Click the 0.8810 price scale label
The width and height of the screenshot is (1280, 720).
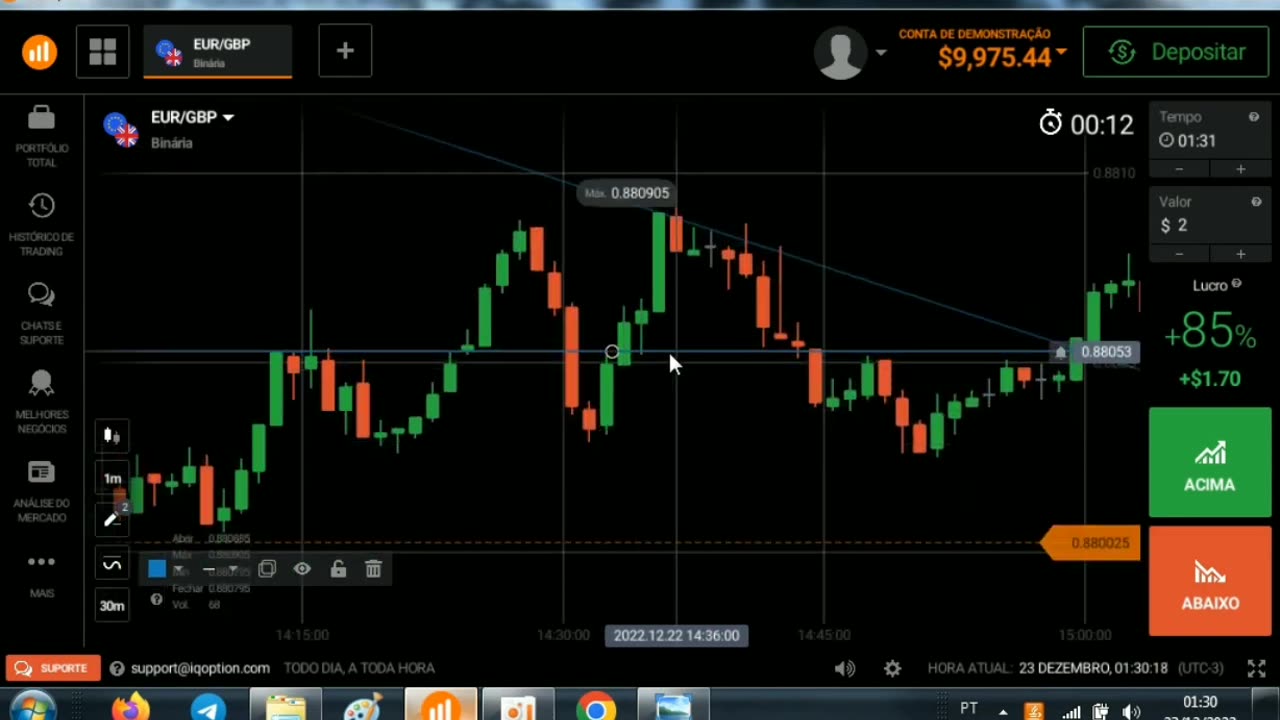[x=1113, y=173]
